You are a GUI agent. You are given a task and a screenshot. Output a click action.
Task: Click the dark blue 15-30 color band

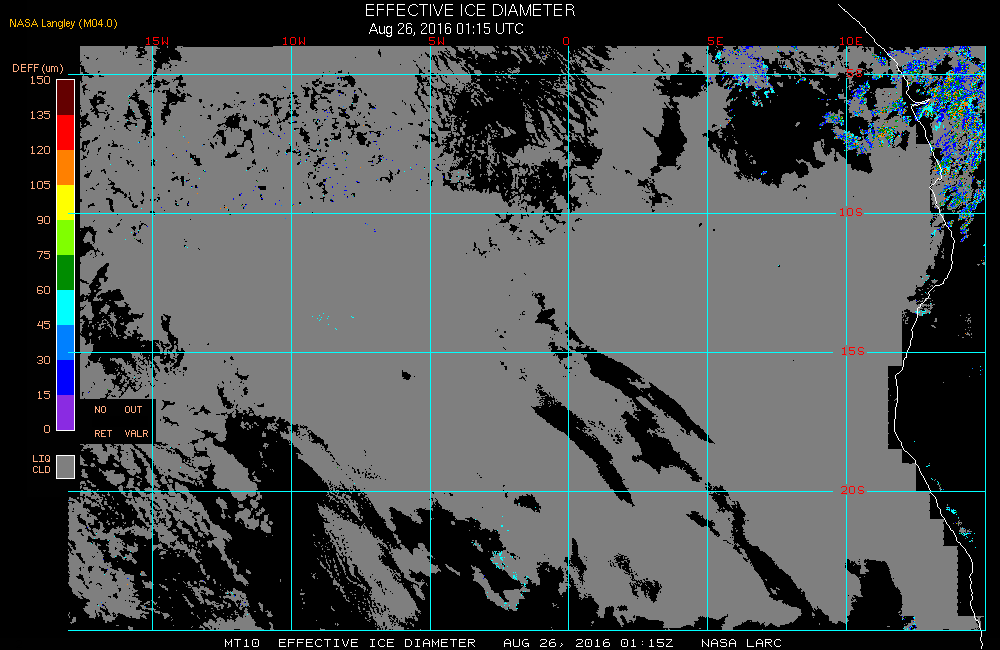click(x=66, y=378)
